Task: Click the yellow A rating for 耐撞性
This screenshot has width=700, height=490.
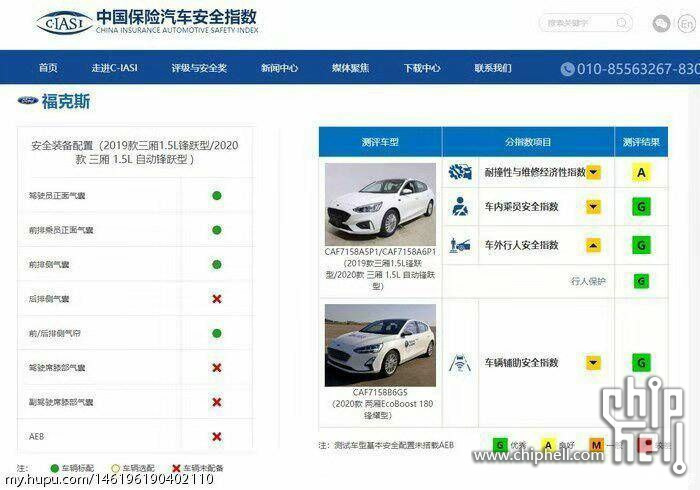Action: pyautogui.click(x=641, y=172)
